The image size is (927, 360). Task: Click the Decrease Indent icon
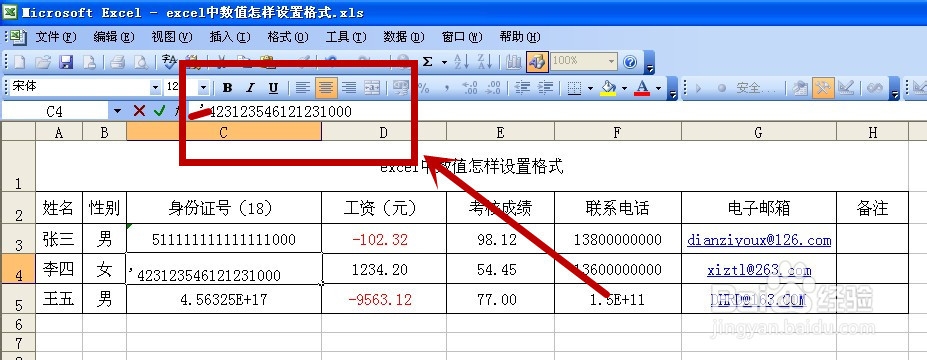pyautogui.click(x=522, y=88)
